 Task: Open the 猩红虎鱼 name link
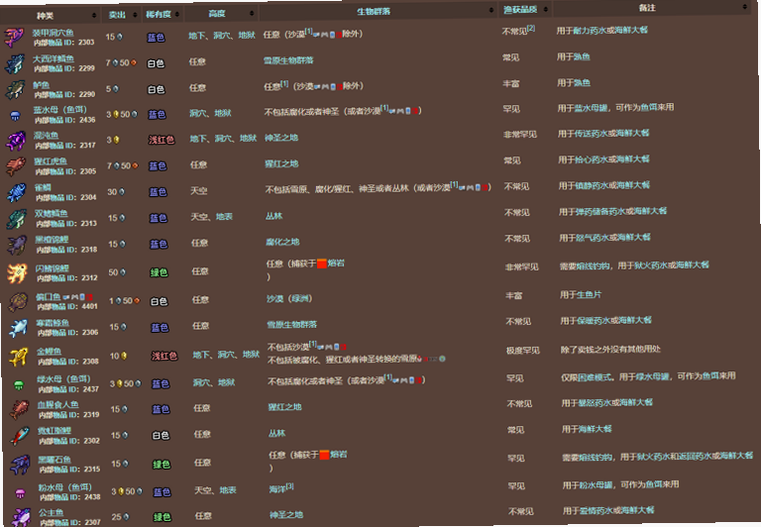(50, 162)
